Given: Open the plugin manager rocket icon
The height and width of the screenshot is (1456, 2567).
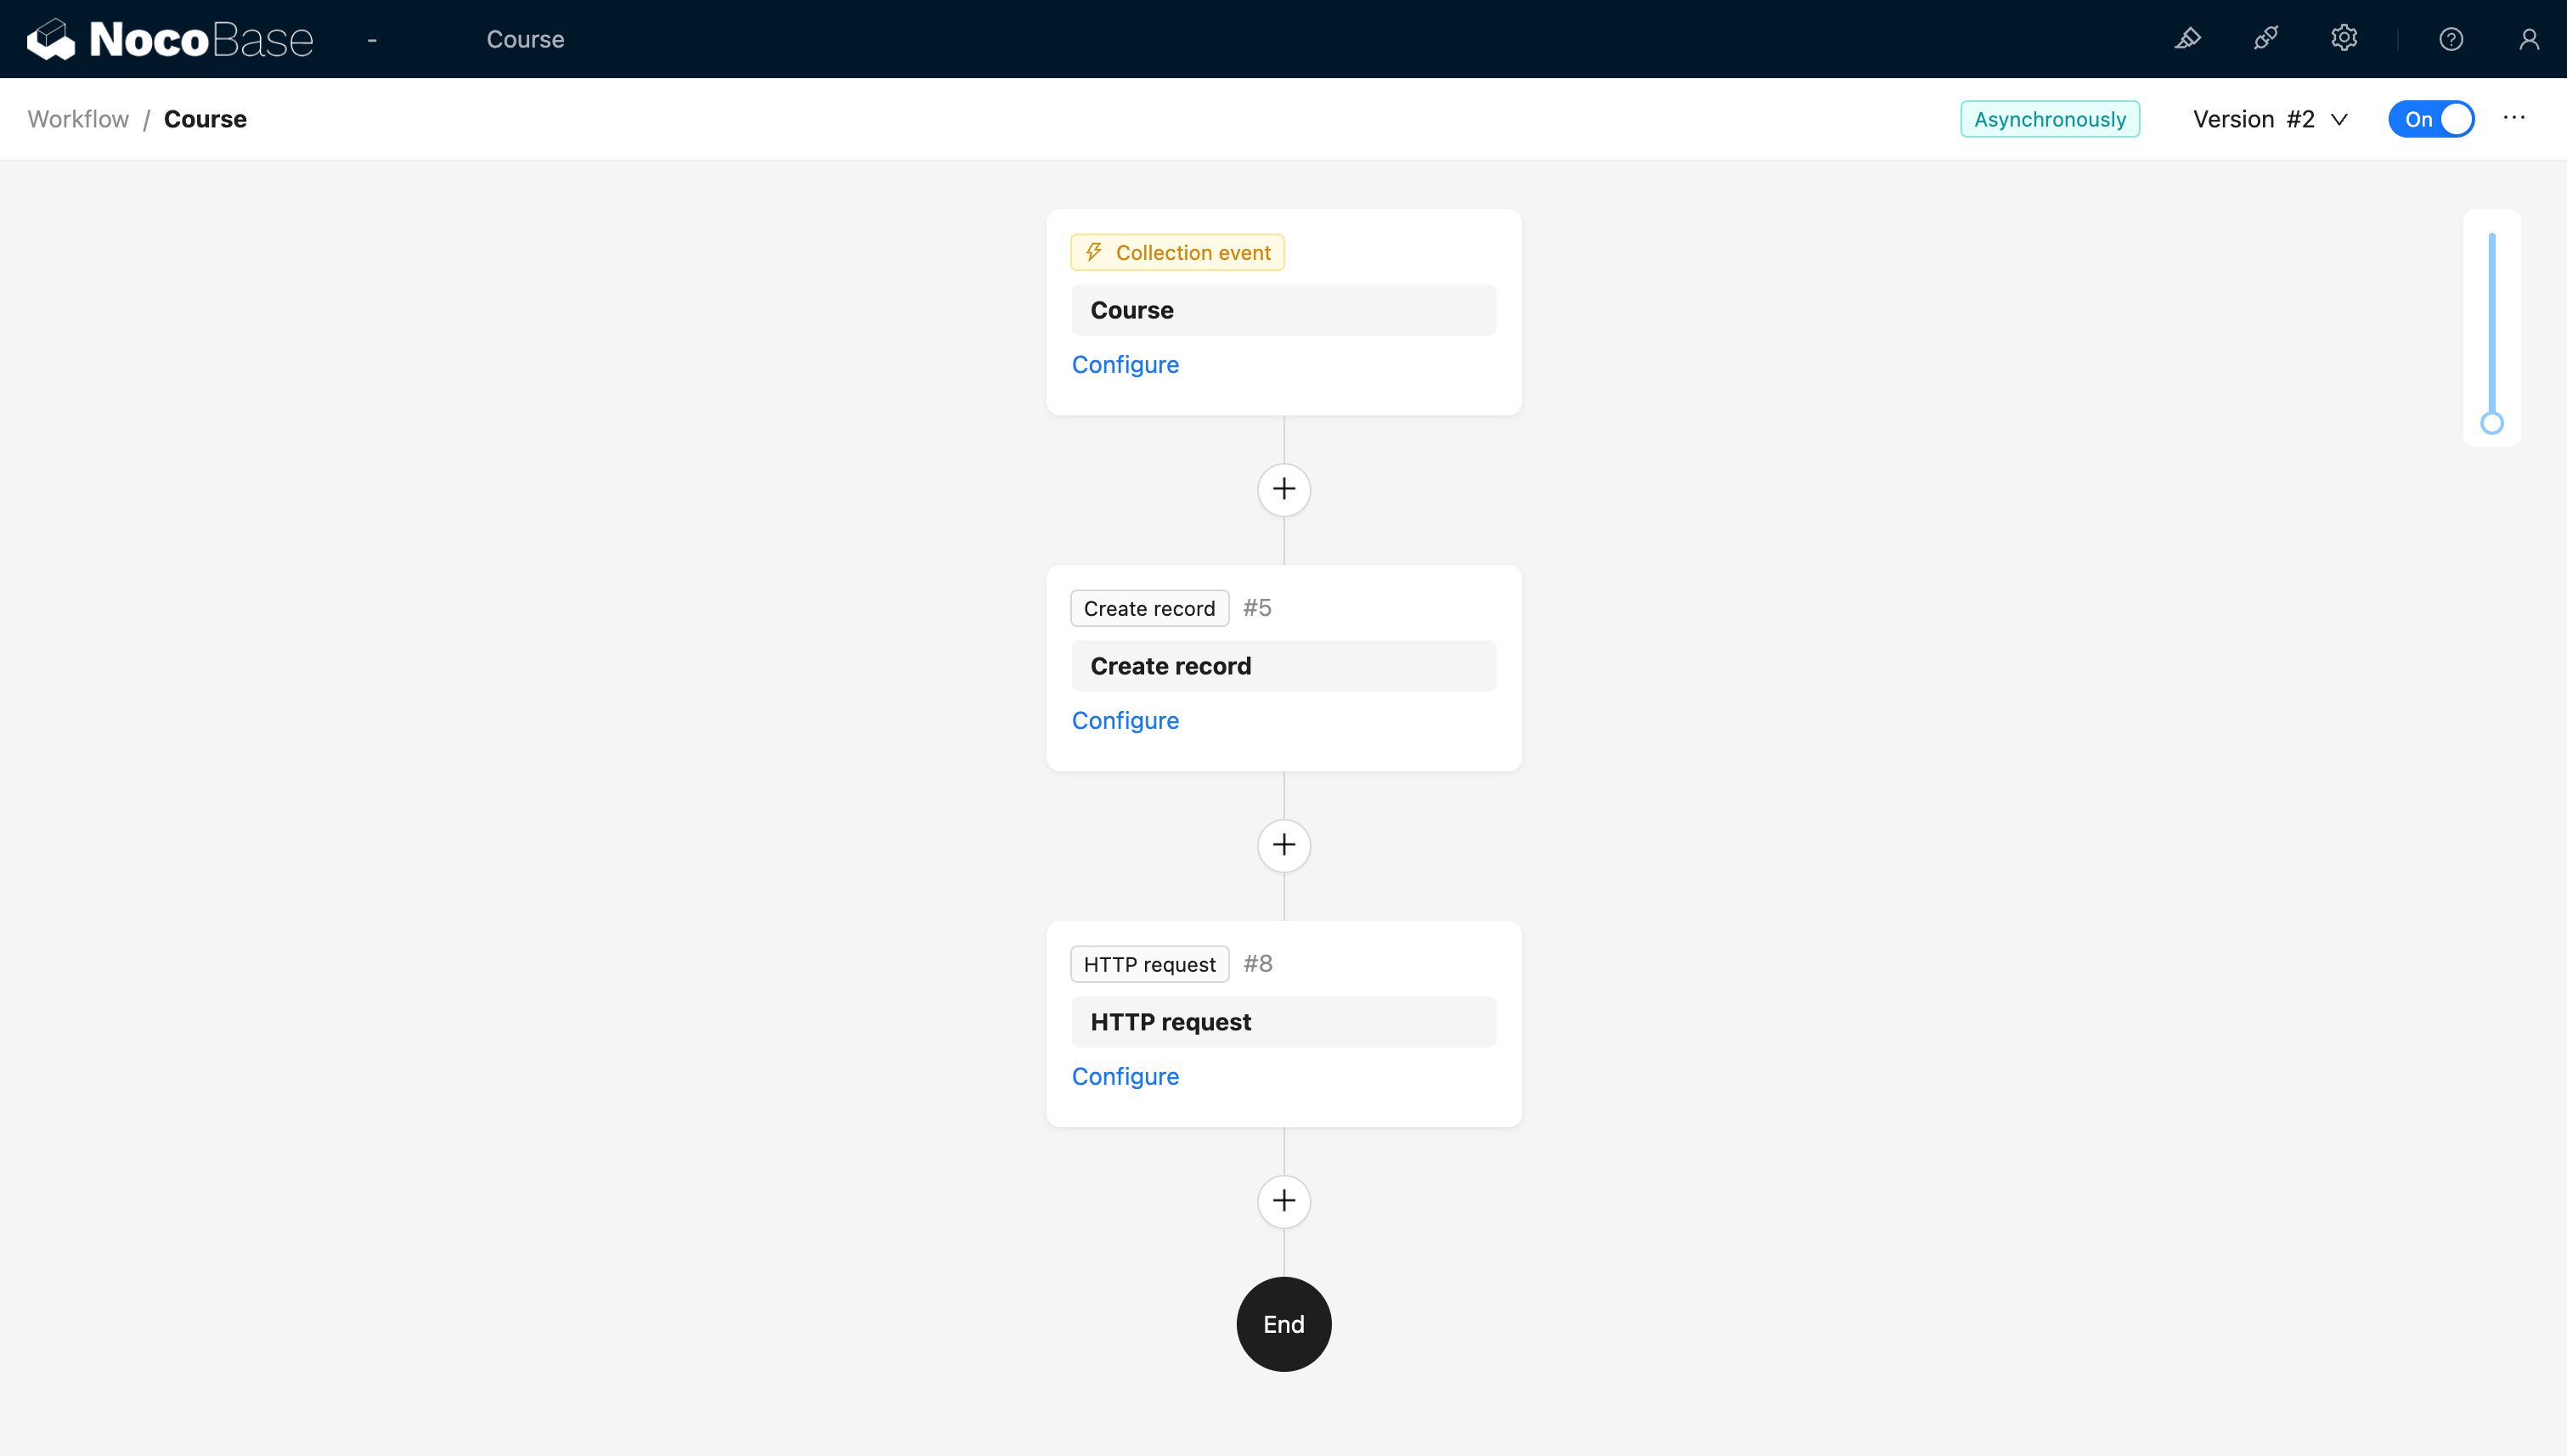Looking at the screenshot, I should coord(2265,39).
